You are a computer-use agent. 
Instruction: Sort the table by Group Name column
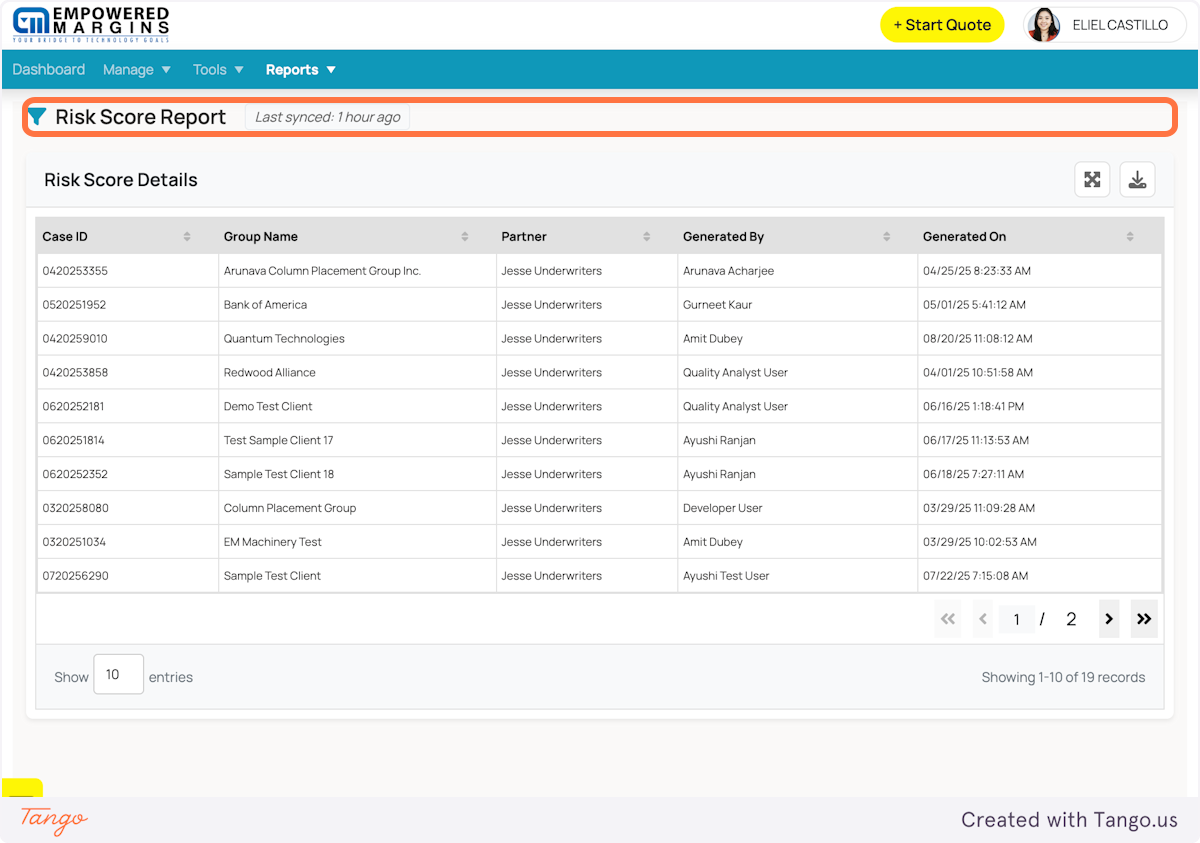pos(464,236)
